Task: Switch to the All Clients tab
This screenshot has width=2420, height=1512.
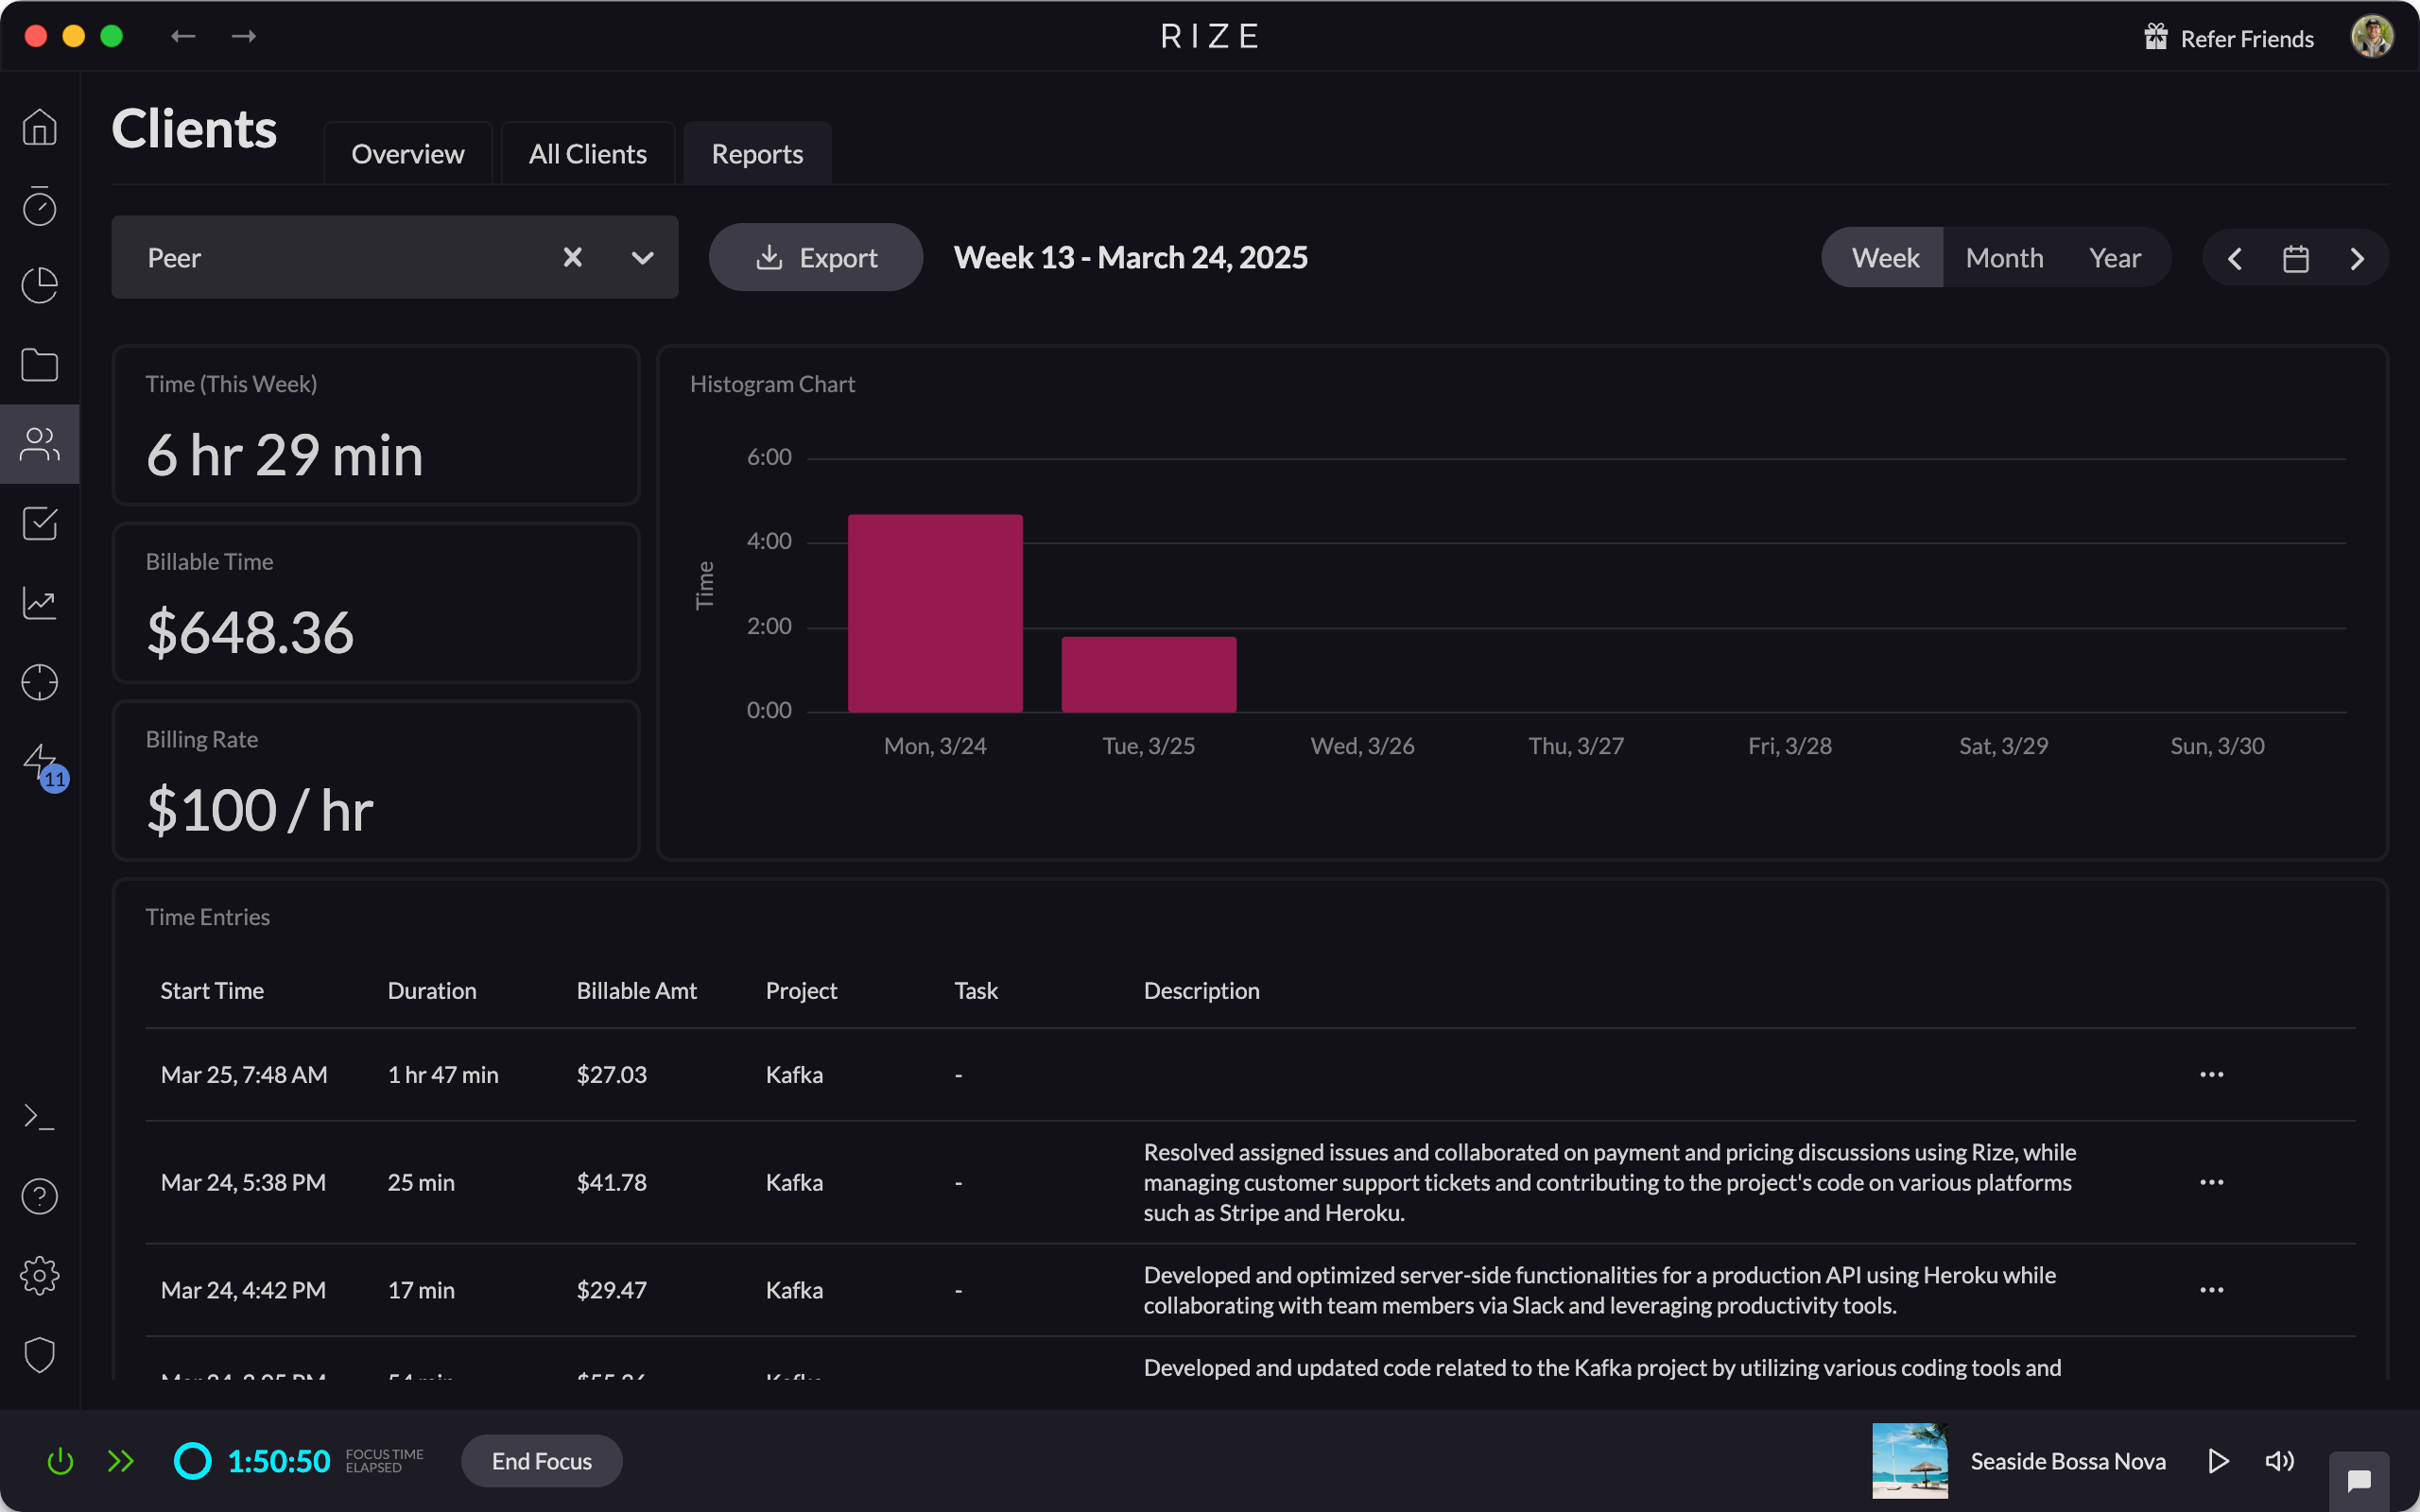Action: pos(587,153)
